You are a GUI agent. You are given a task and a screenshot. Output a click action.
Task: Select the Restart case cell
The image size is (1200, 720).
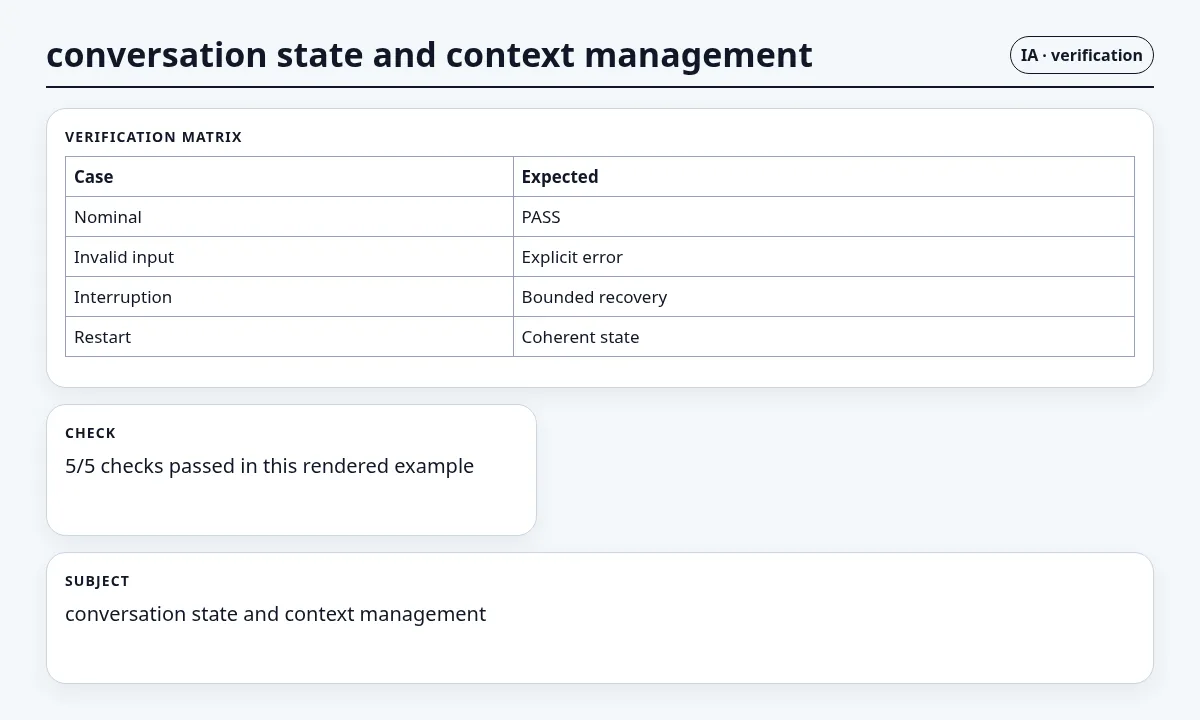coord(289,337)
